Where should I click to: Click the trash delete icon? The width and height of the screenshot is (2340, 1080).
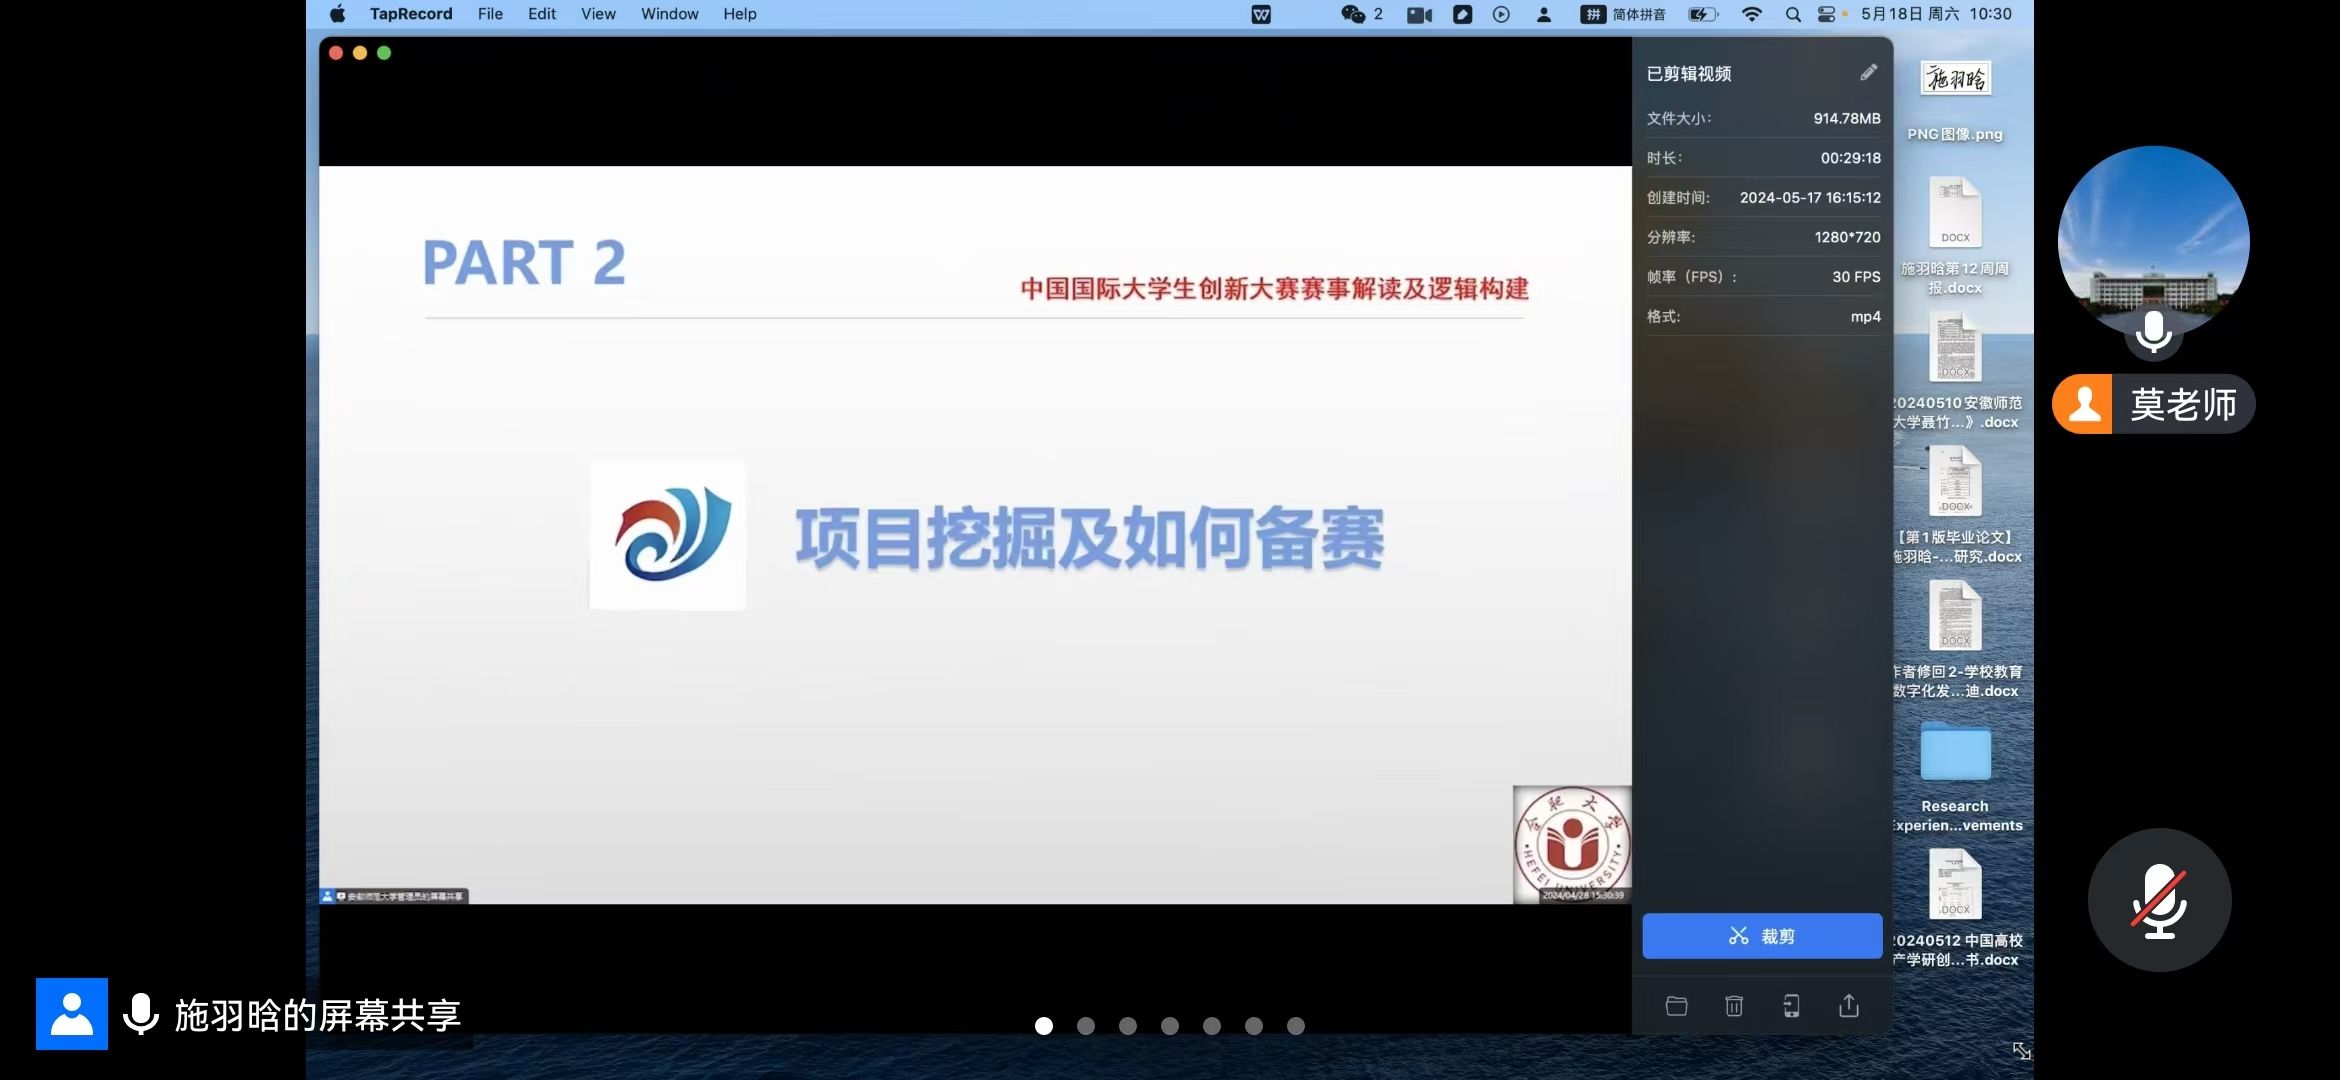pyautogui.click(x=1734, y=1006)
